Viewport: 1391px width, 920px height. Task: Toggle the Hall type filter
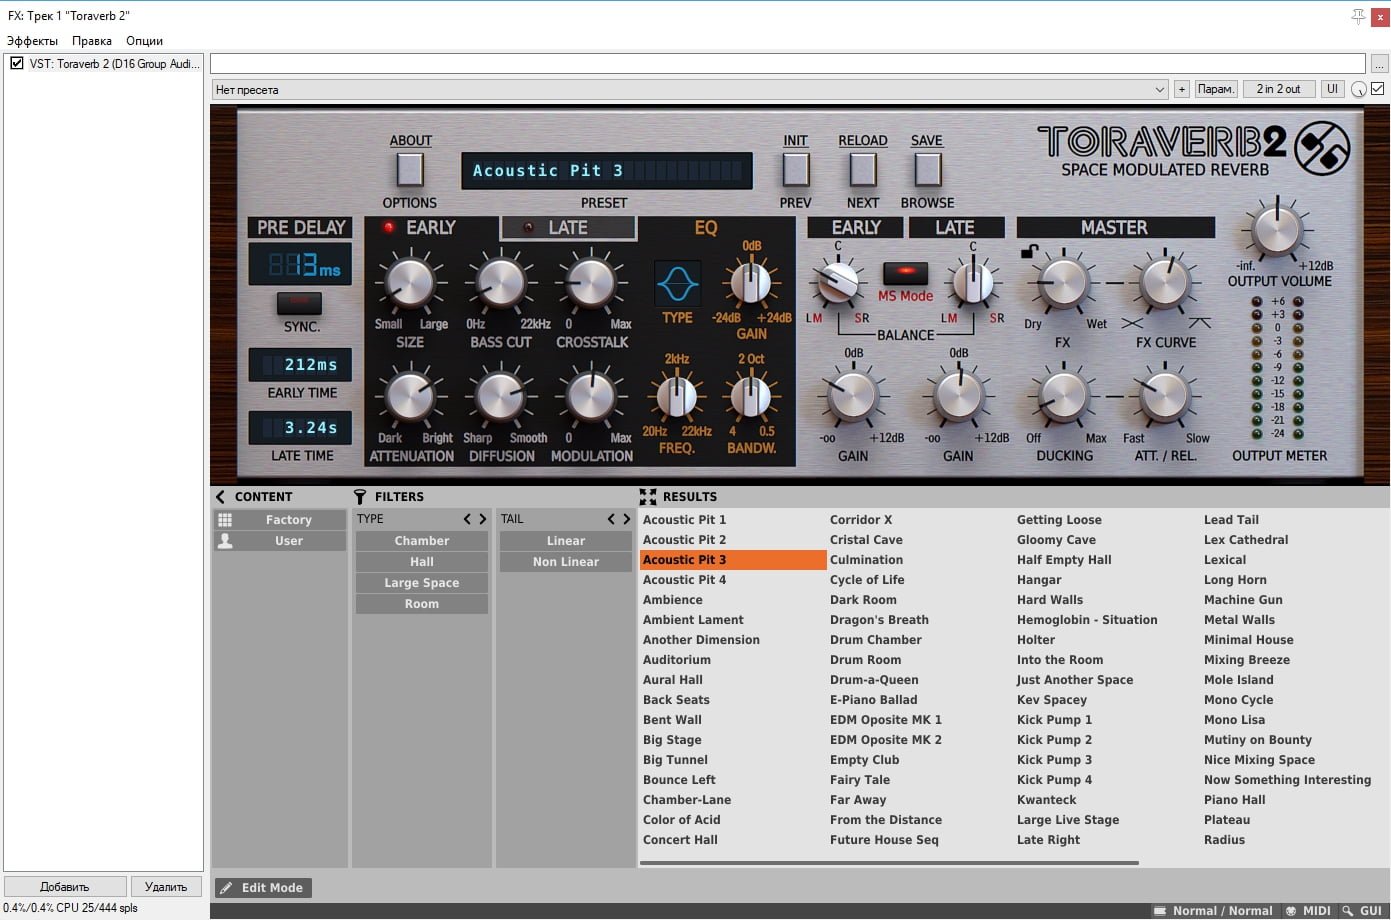tap(422, 562)
